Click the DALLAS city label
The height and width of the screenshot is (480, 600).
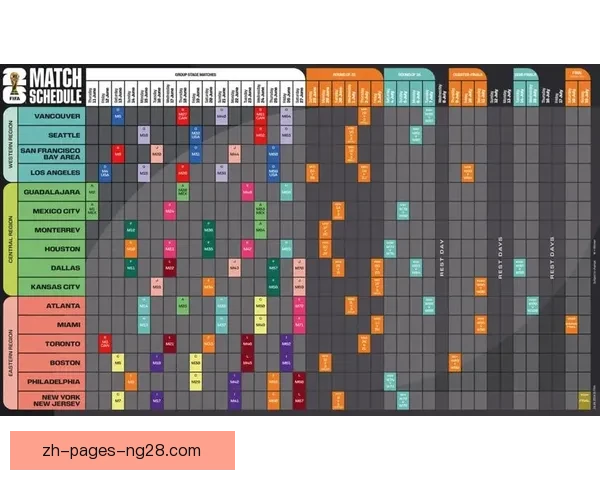[51, 268]
